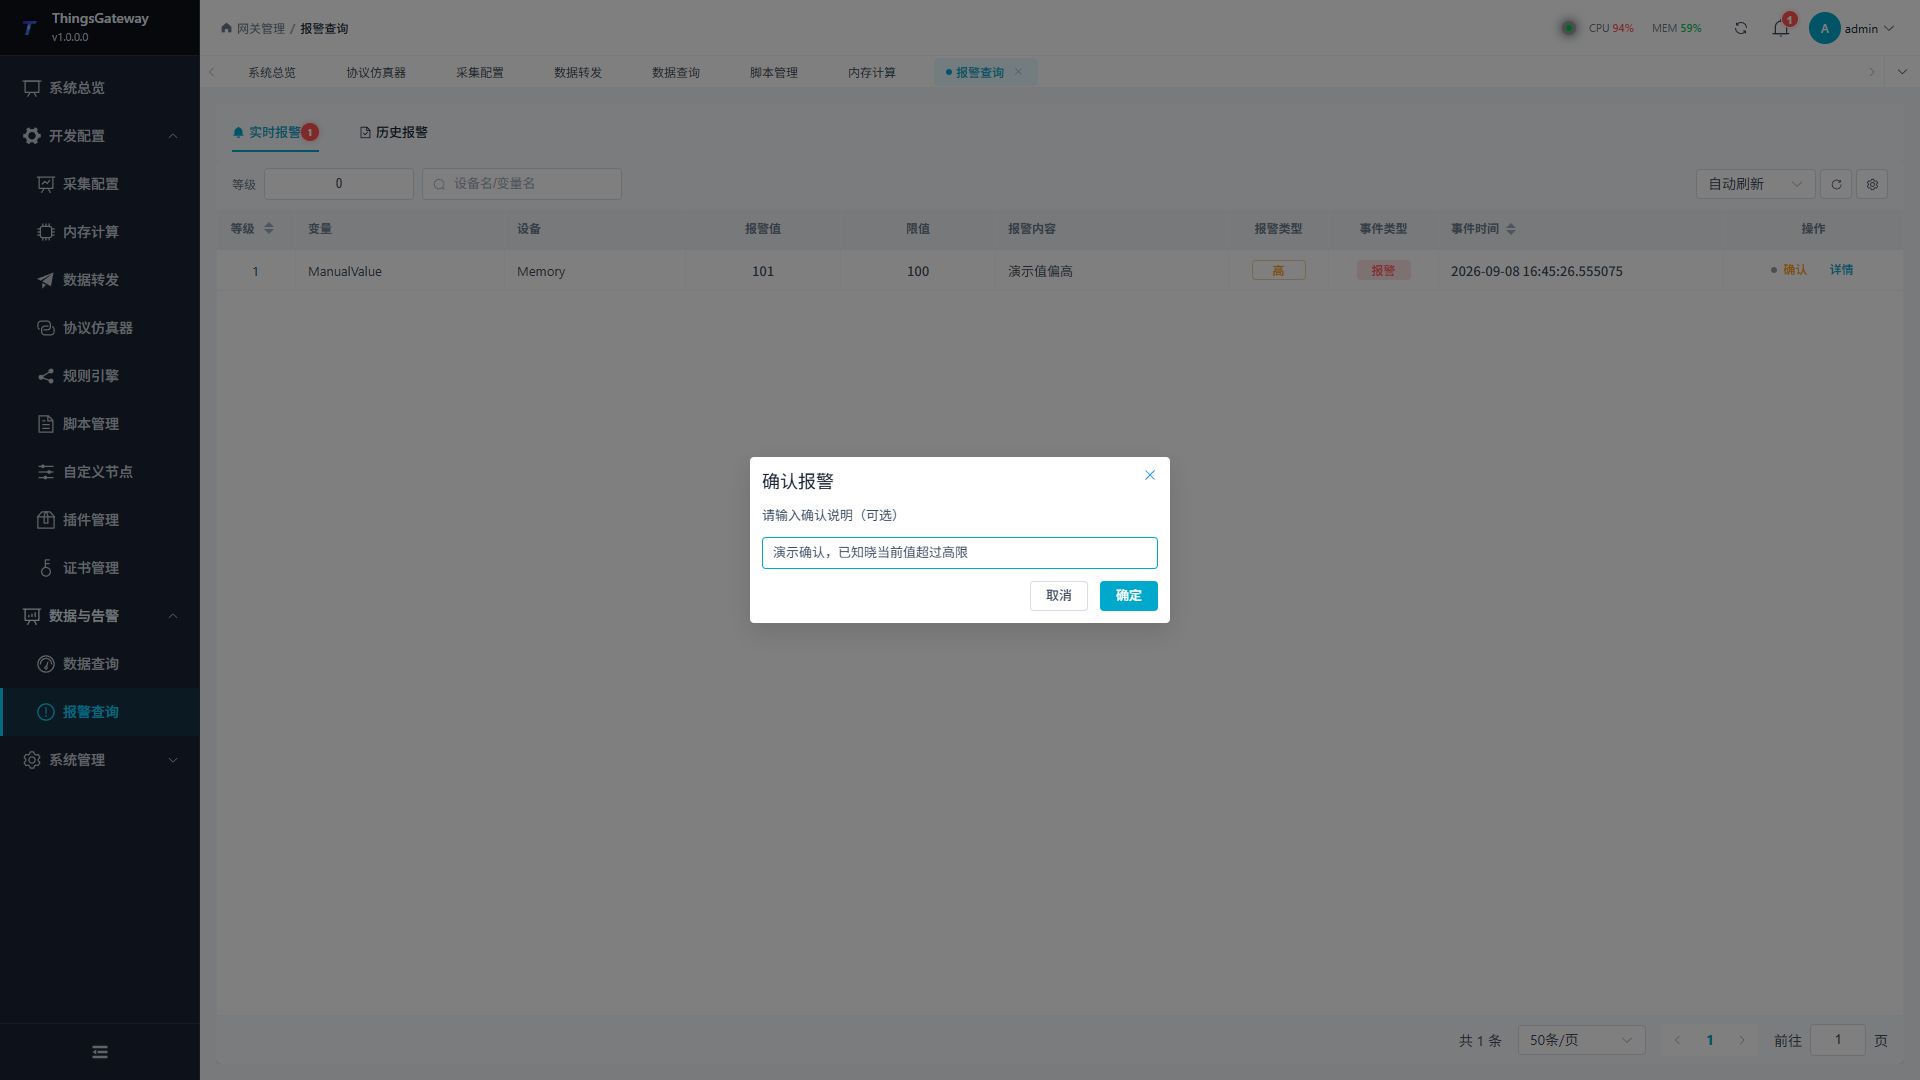Image resolution: width=1920 pixels, height=1080 pixels.
Task: Expand the 系统管理 sidebar group
Action: click(x=100, y=760)
